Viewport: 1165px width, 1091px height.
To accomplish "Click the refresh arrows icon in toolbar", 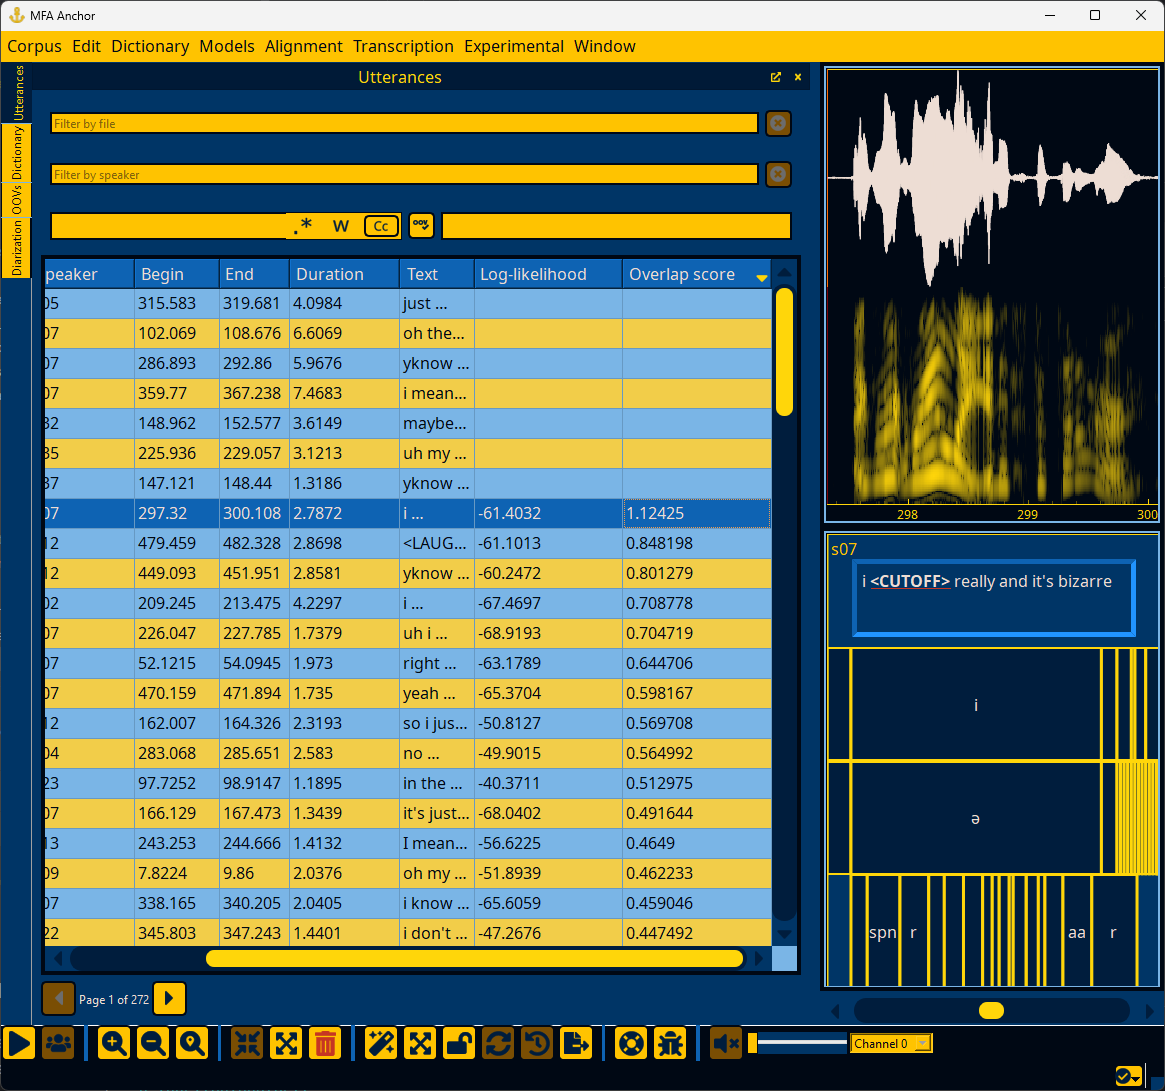I will pyautogui.click(x=498, y=1043).
